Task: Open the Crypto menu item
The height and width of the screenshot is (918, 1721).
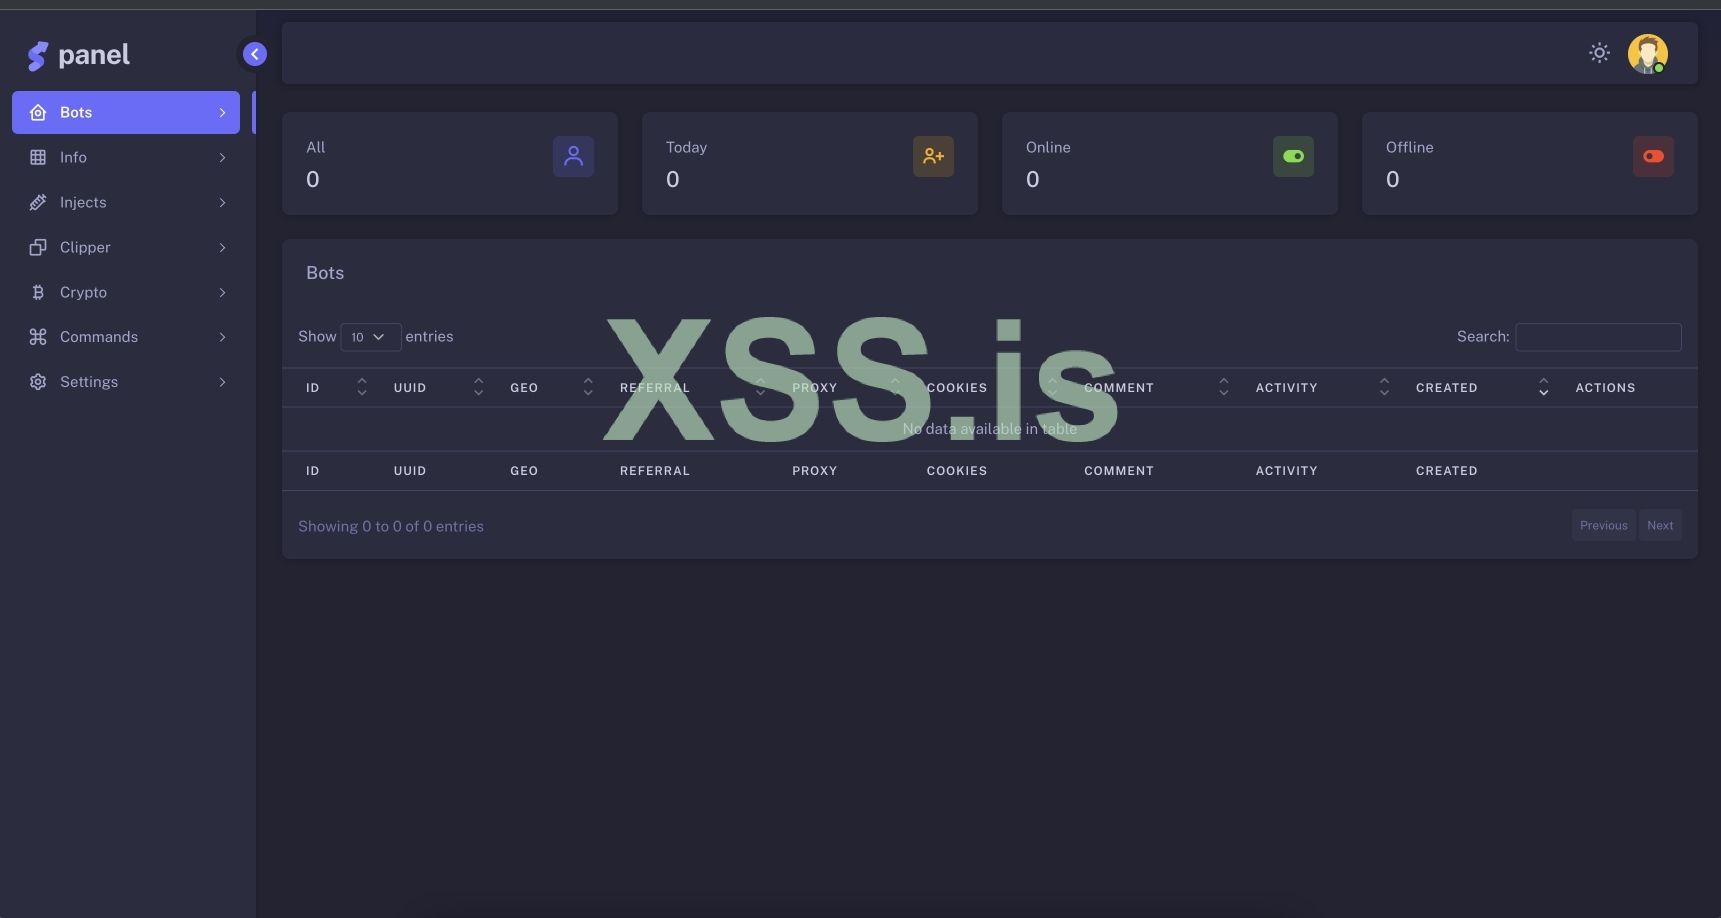Action: 126,292
